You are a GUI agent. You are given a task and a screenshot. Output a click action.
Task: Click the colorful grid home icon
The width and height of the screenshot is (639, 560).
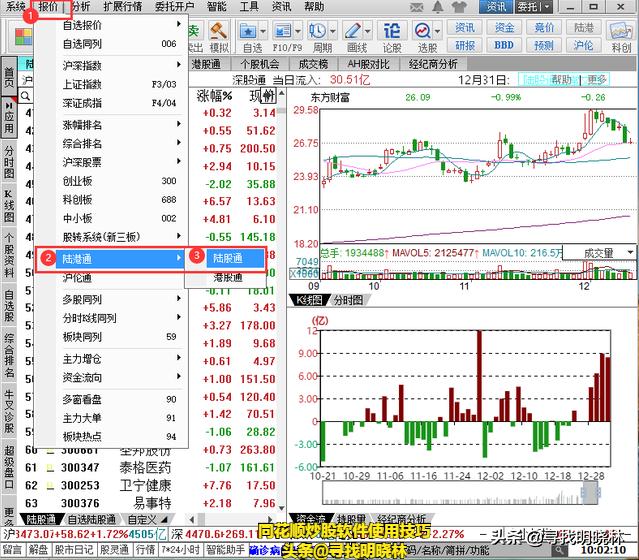pyautogui.click(x=24, y=37)
